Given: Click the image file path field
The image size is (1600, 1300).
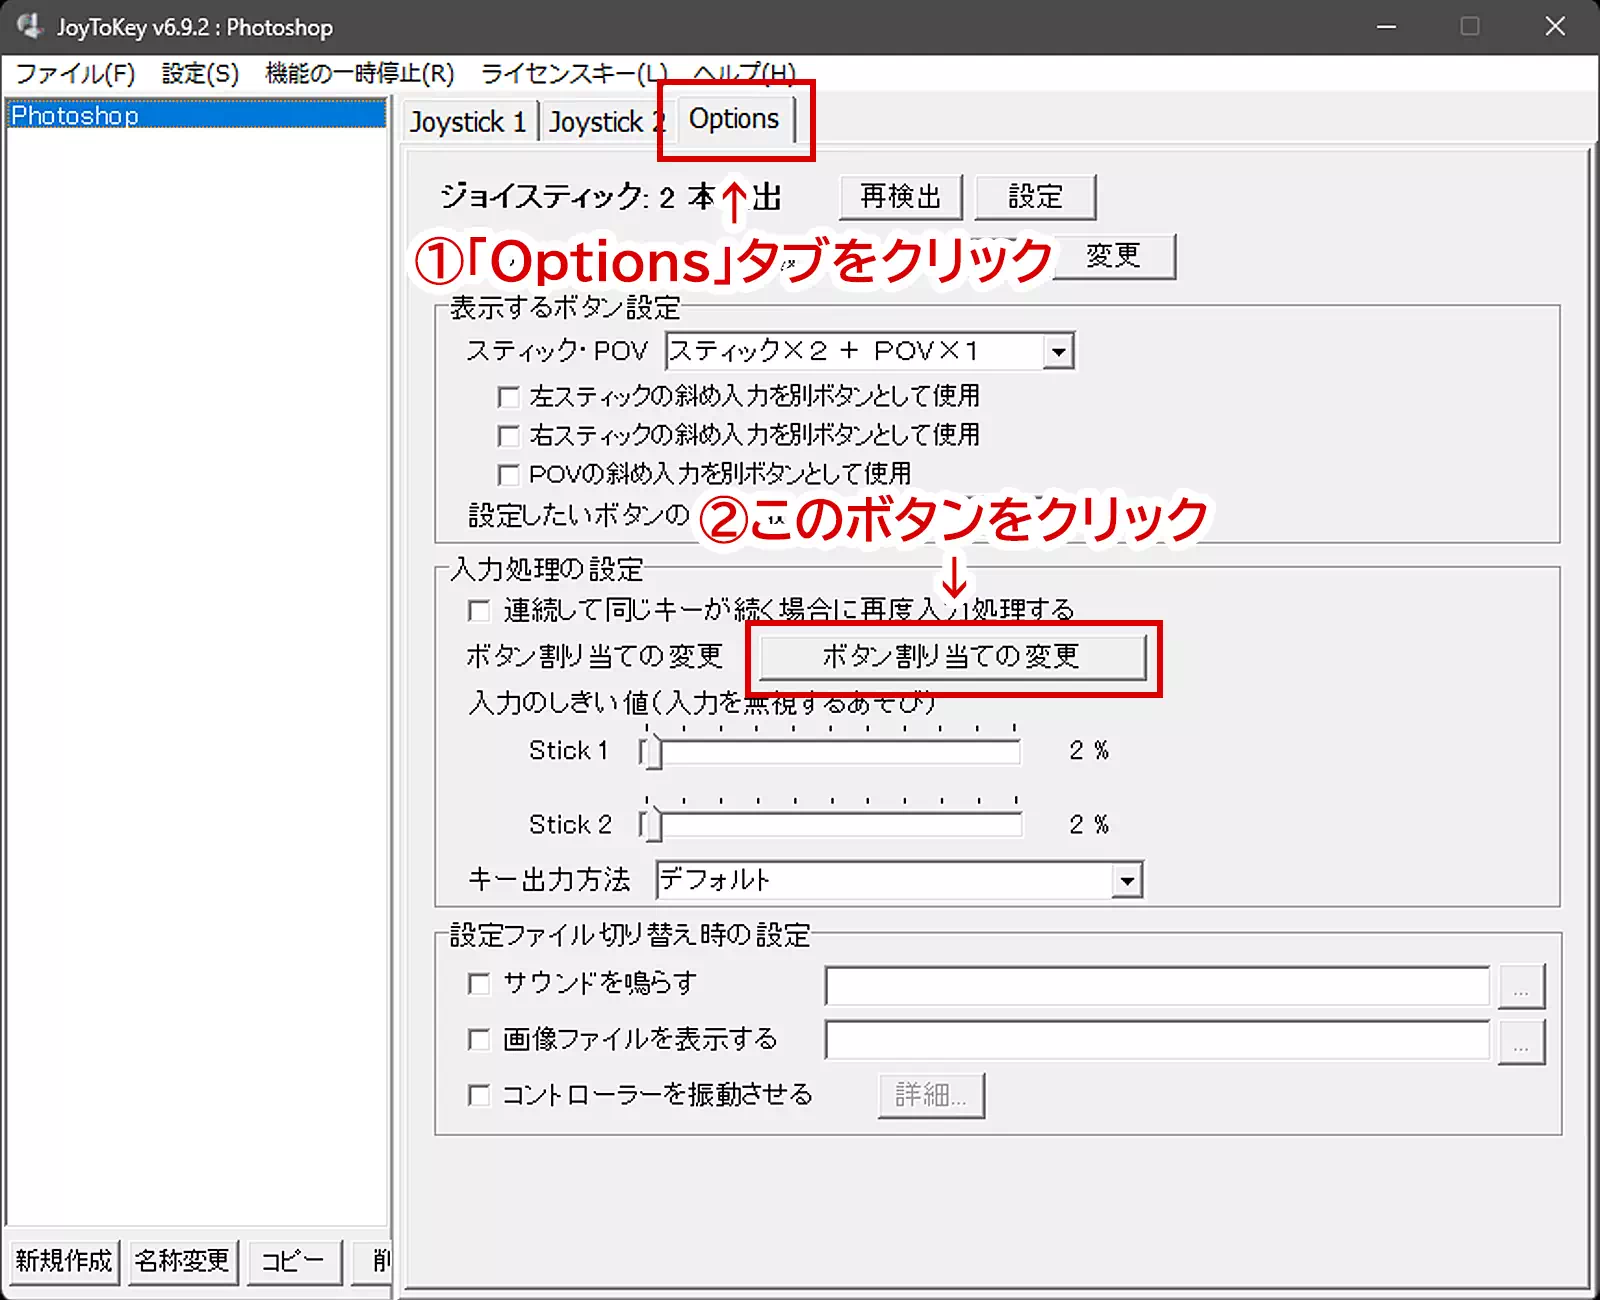Looking at the screenshot, I should point(1157,1040).
